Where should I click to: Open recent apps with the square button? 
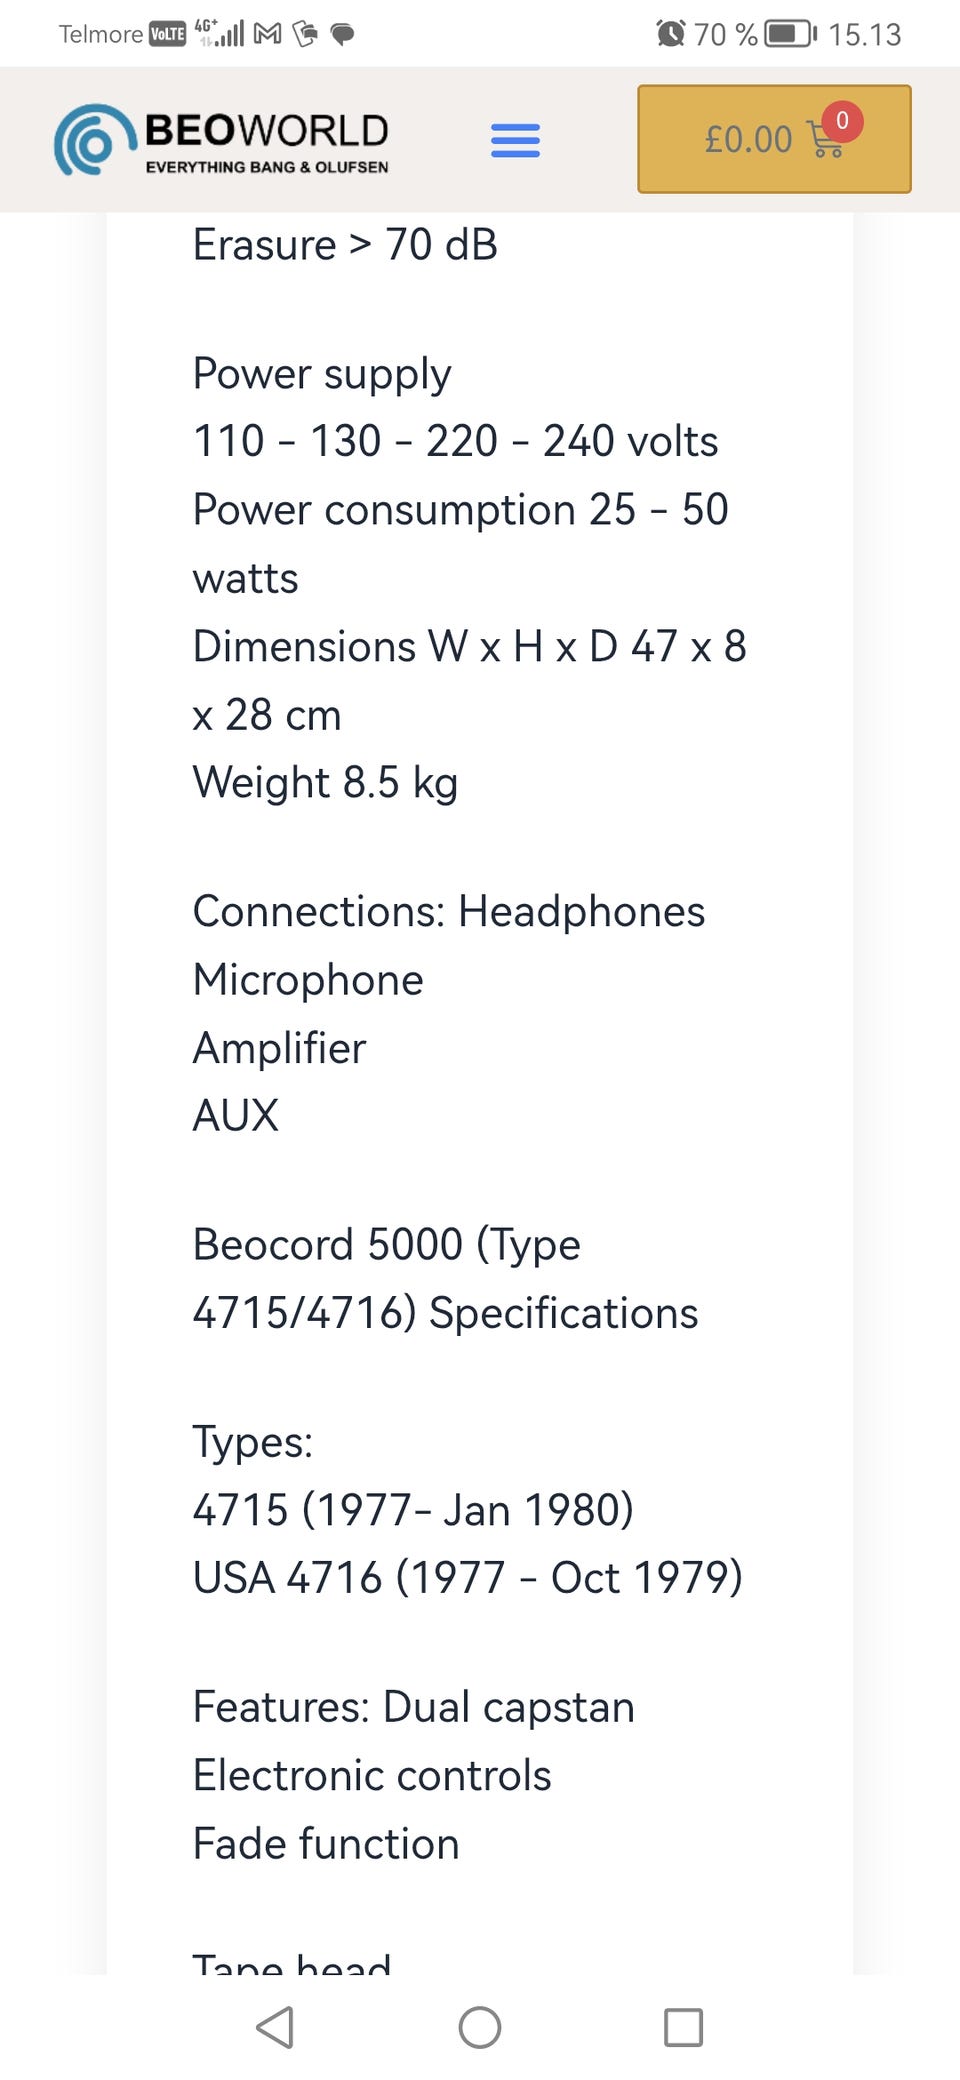pos(683,2027)
